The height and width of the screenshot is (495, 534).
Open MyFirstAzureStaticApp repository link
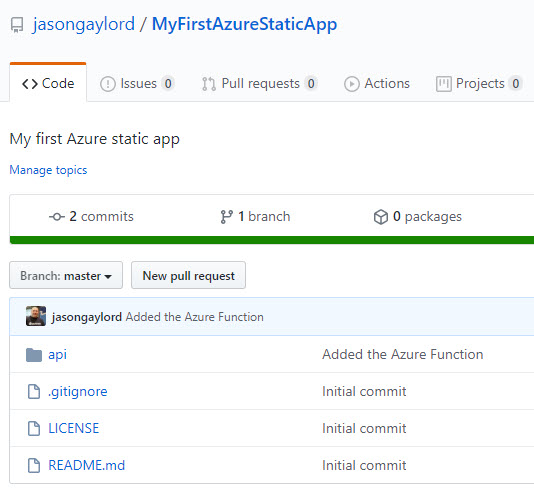[244, 25]
